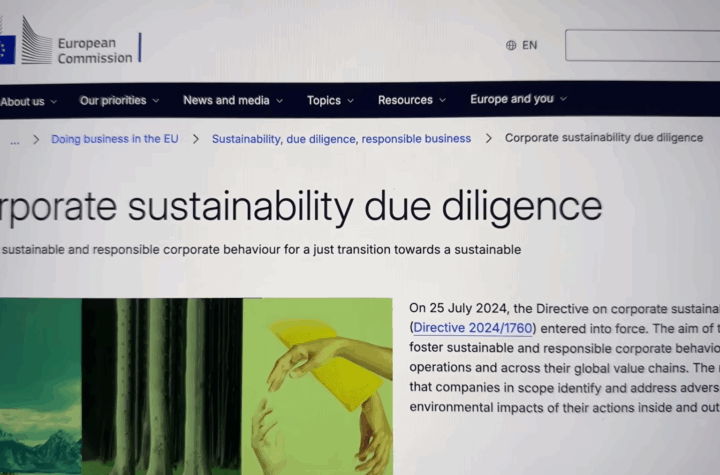Click the forest and hands banner image
Viewport: 720px width, 475px height.
tap(196, 386)
